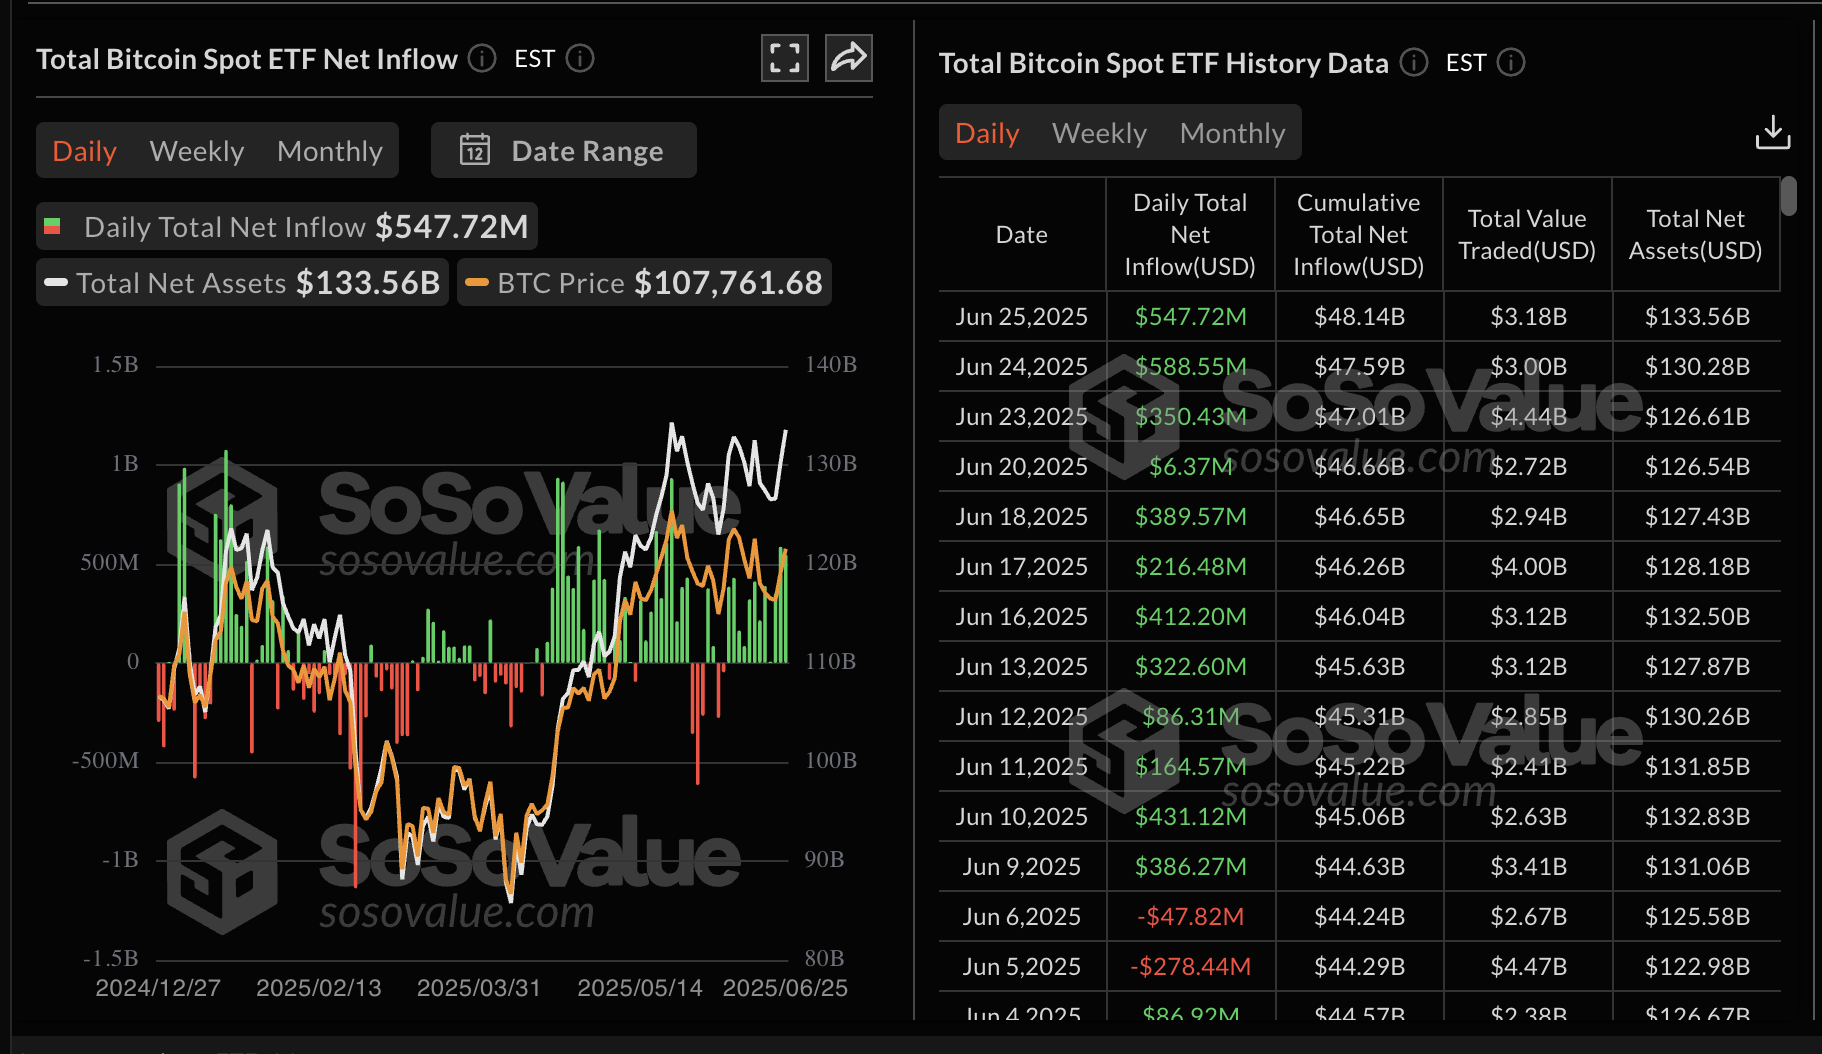Select Weekly in the History Data panel
Screen dimensions: 1822x1054
1098,132
